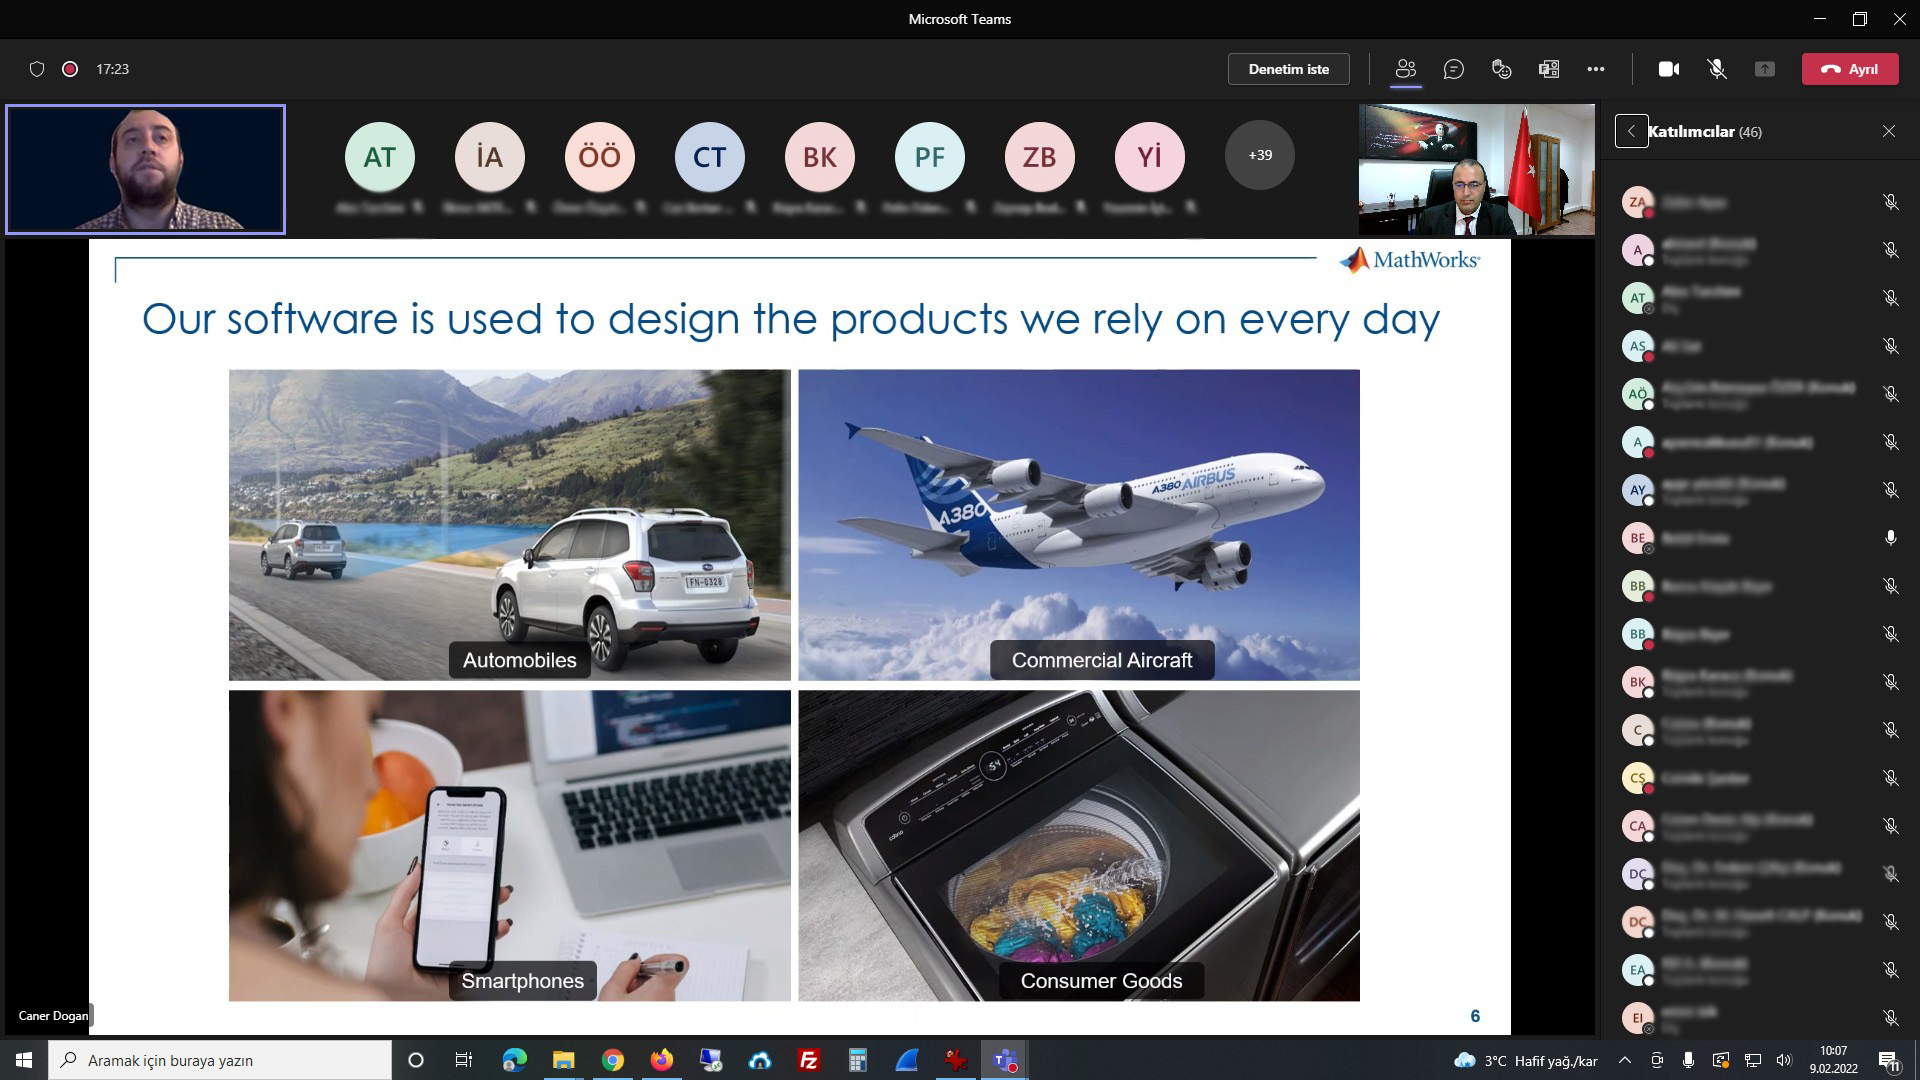Click the Katılımcılar (46) heading

(x=1705, y=131)
